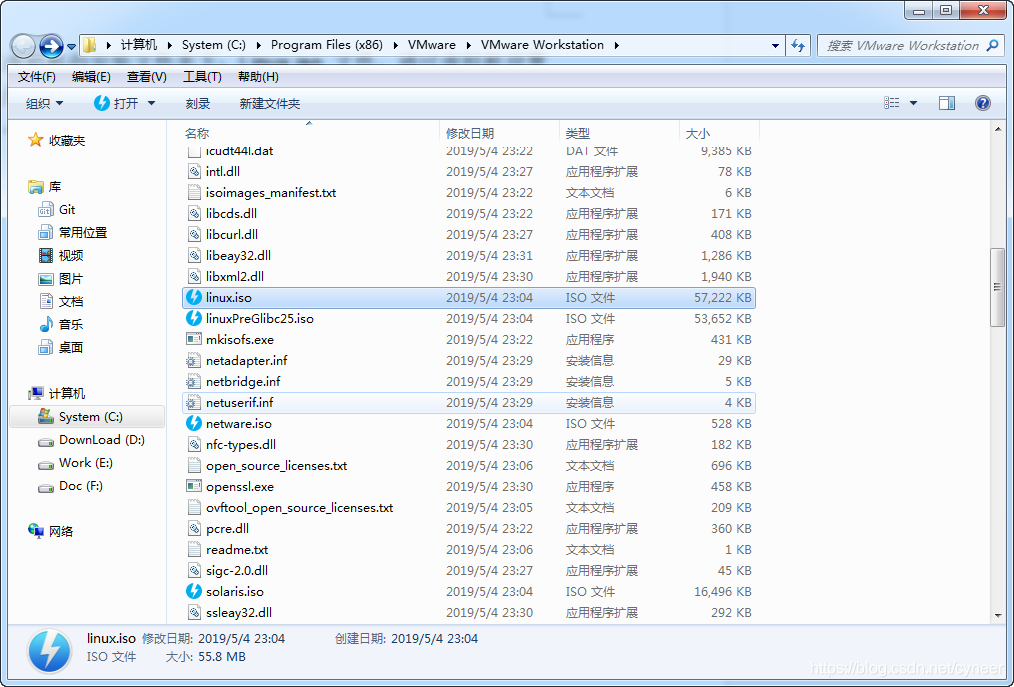The width and height of the screenshot is (1014, 687).
Task: Click the change view icon
Action: coord(891,103)
